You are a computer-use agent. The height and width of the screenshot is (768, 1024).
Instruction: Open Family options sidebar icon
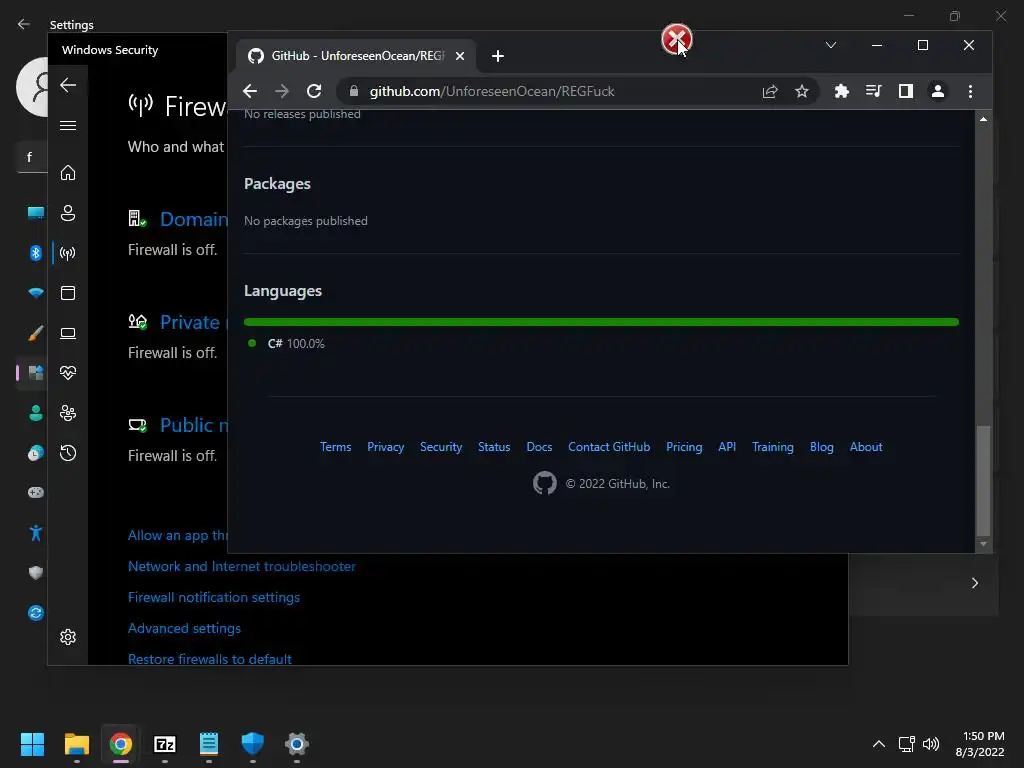click(x=68, y=413)
